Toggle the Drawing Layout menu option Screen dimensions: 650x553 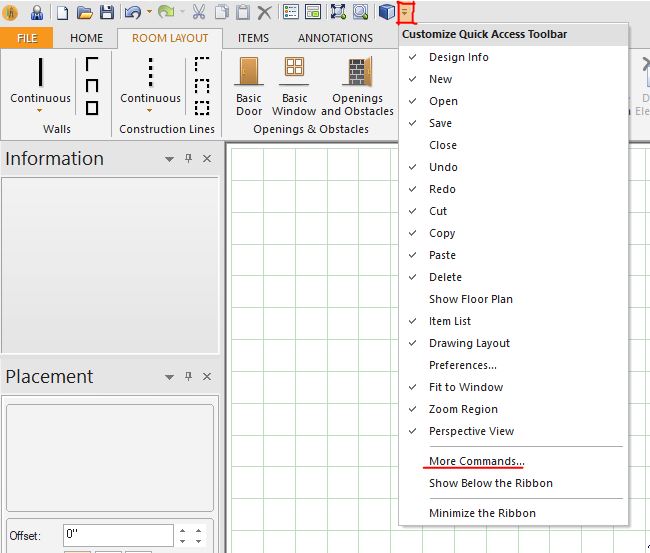(469, 343)
